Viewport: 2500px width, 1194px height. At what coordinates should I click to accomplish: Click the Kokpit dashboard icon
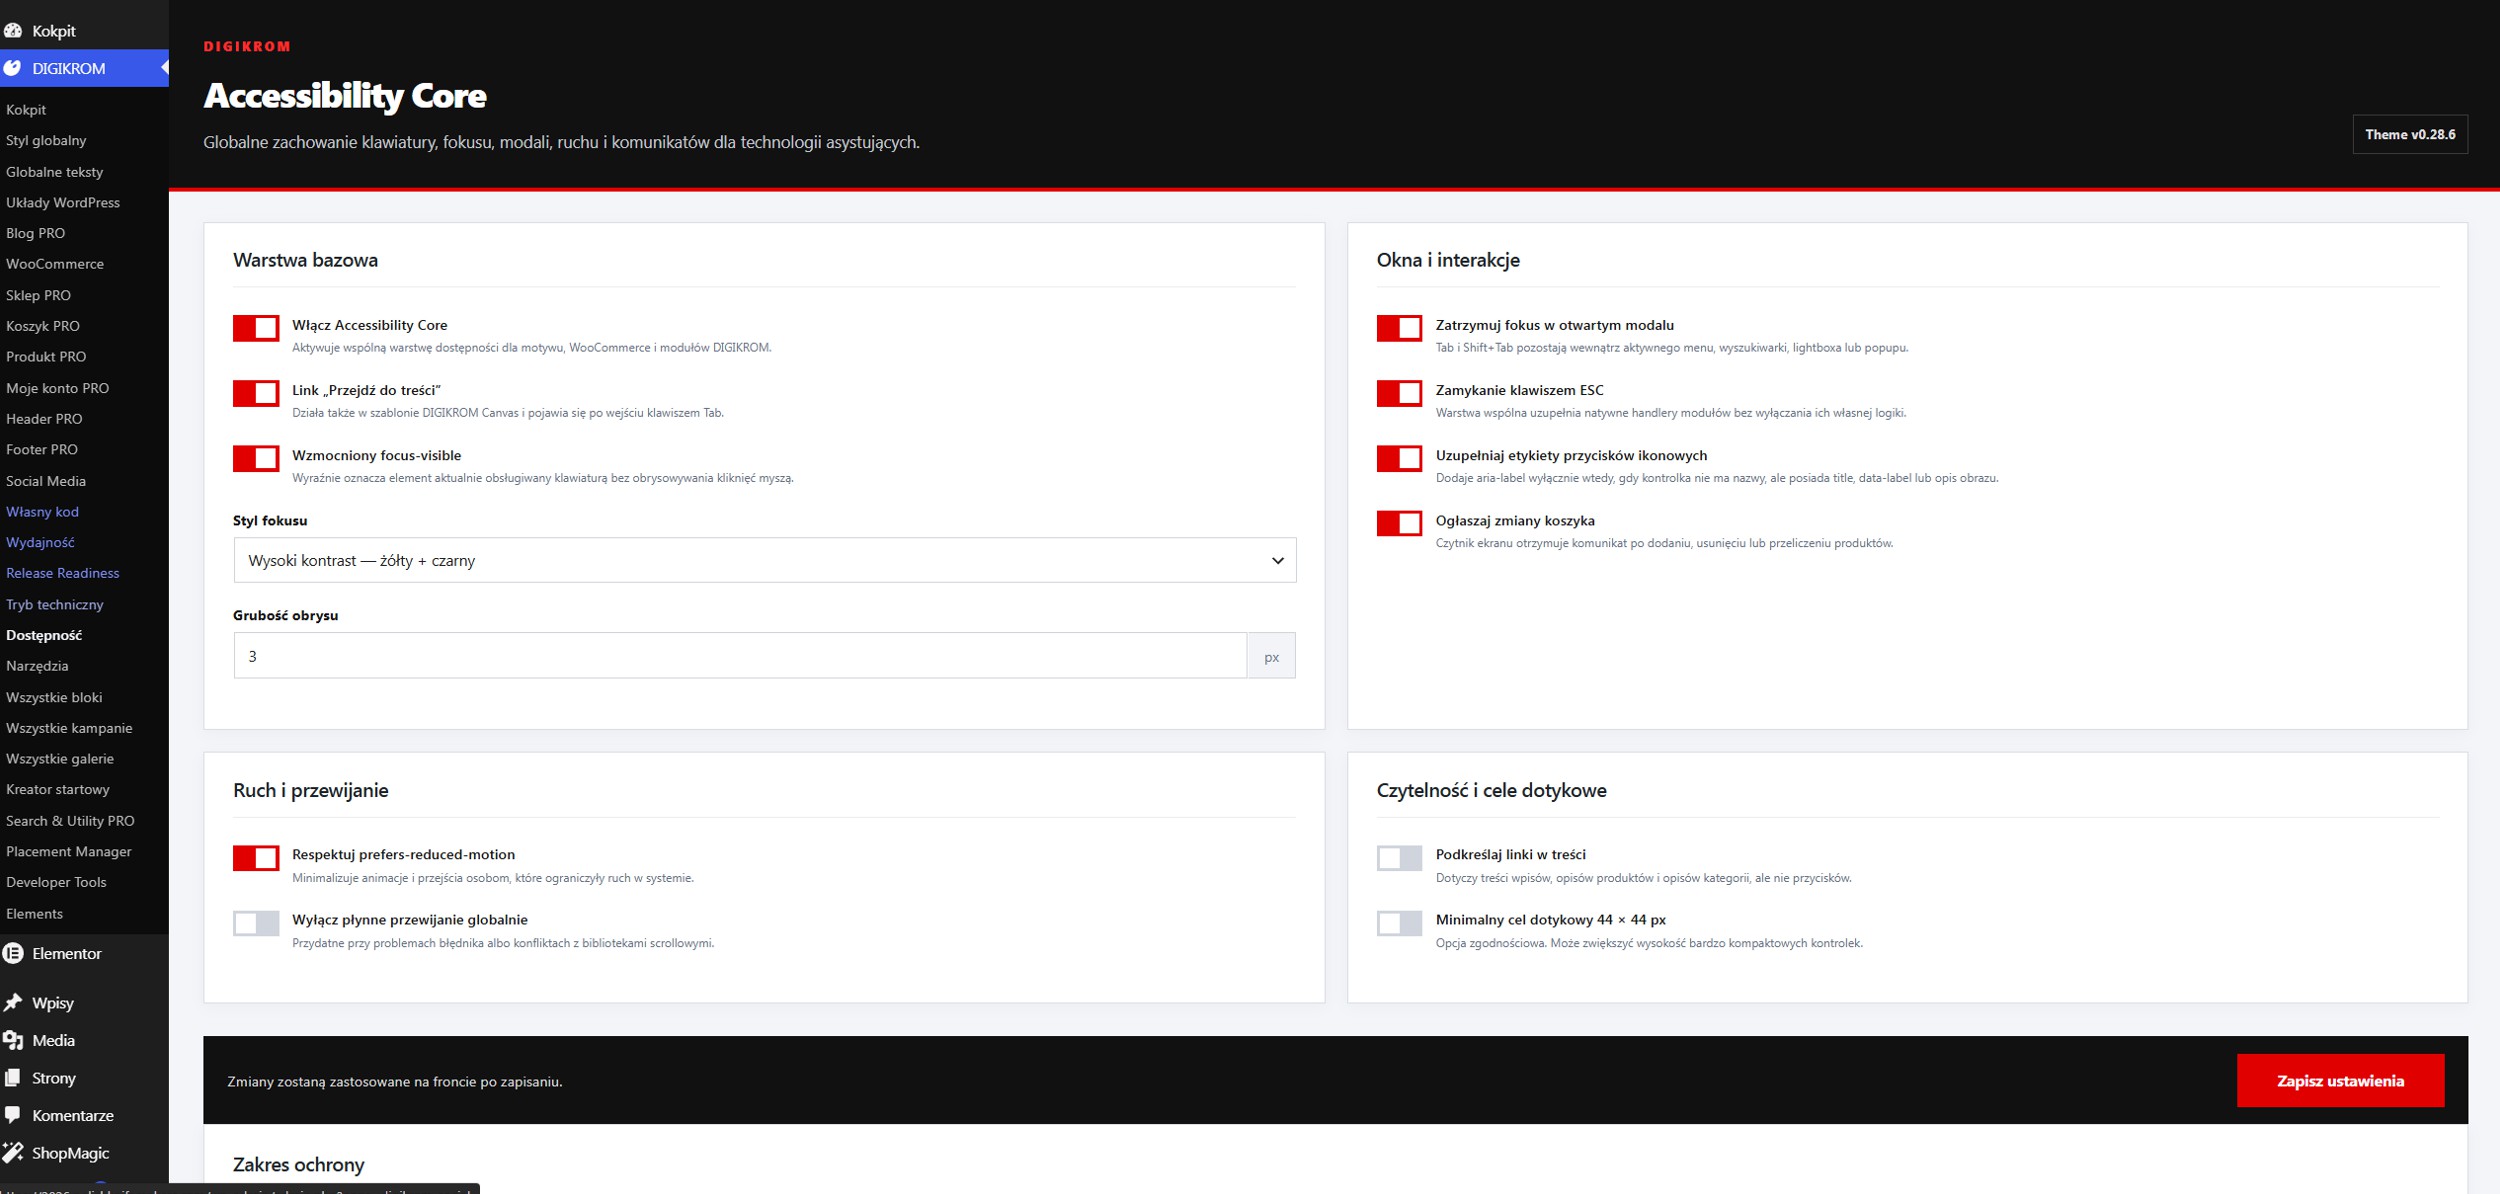[x=13, y=31]
